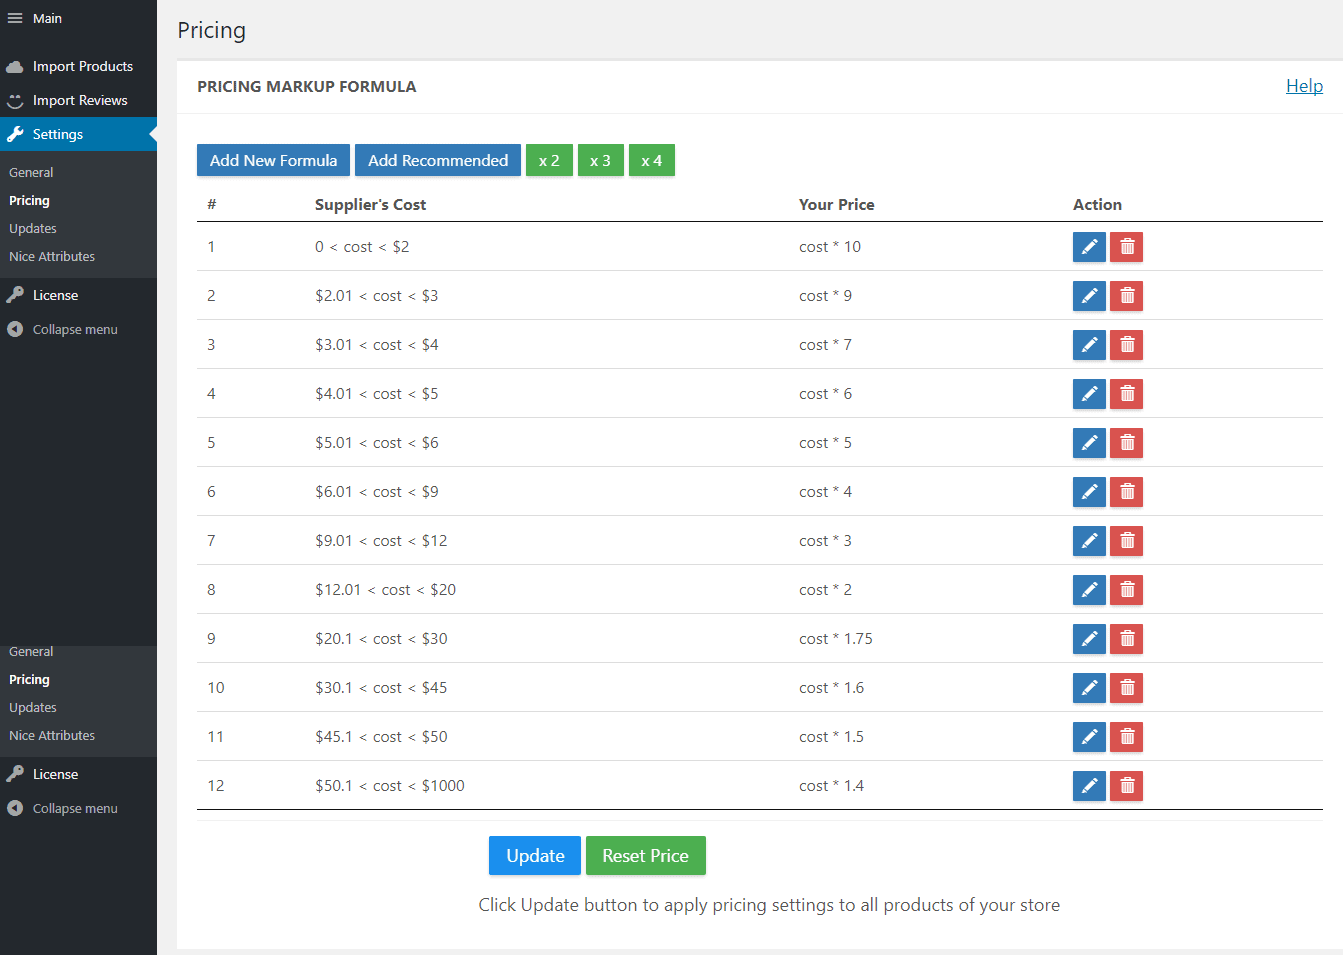Edit formula row 5 (cost * 5)

[1089, 443]
